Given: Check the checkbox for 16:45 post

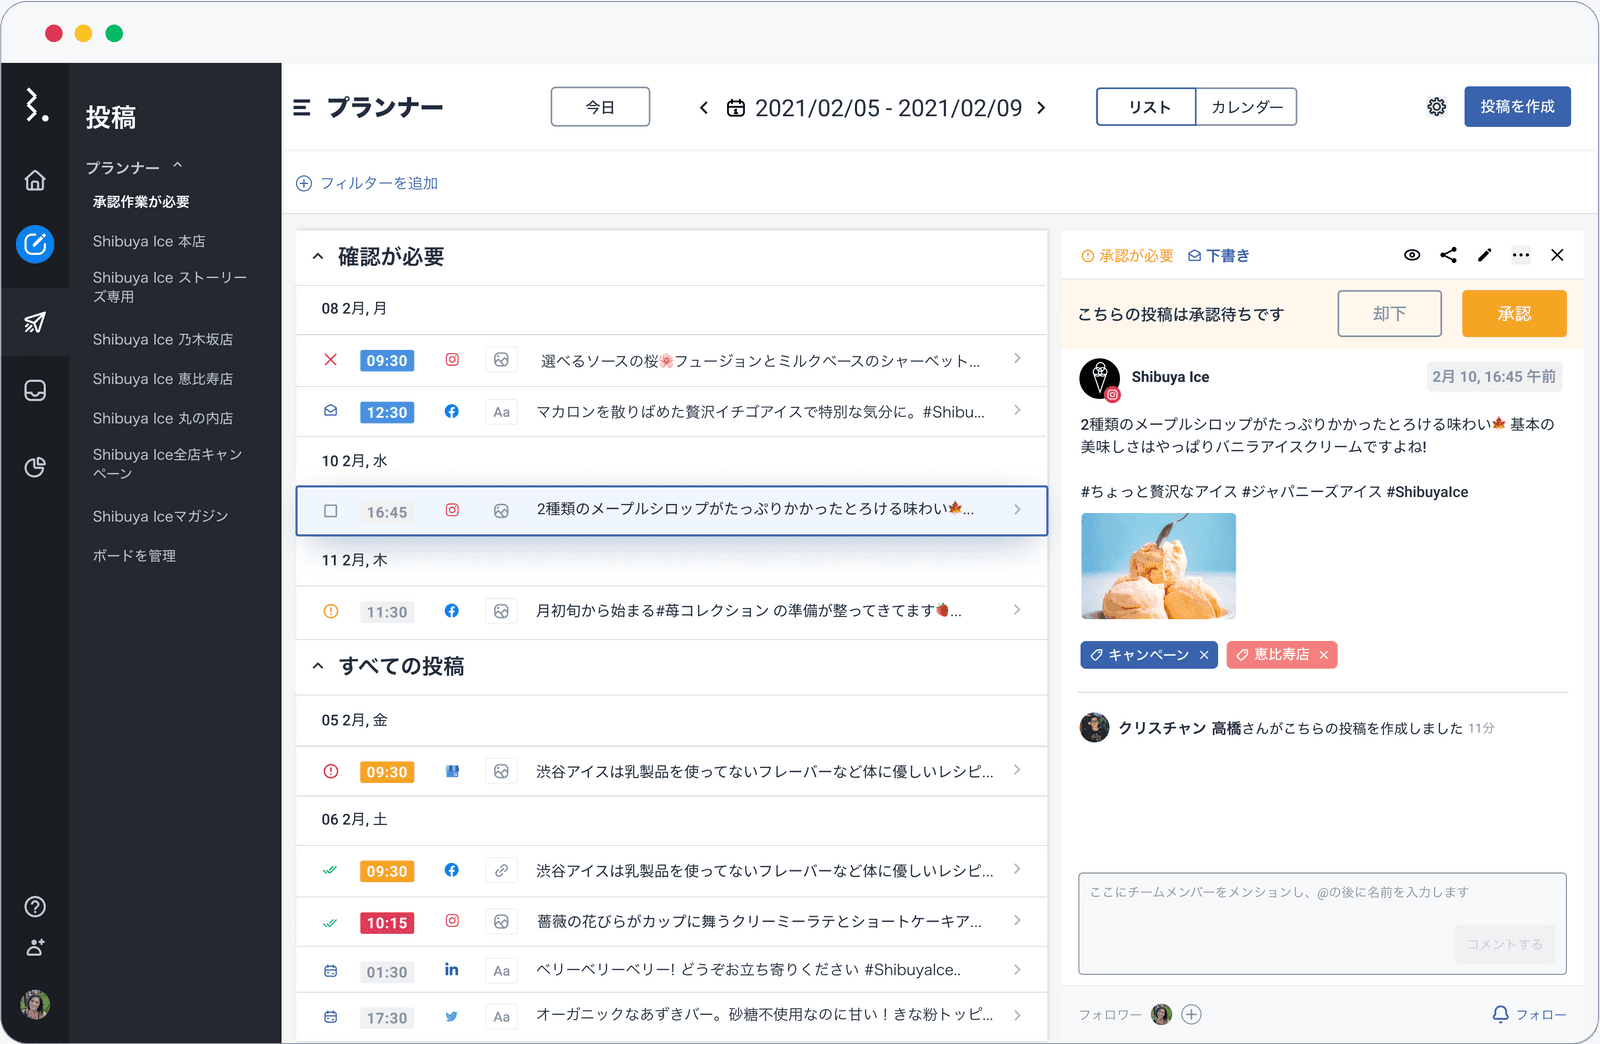Looking at the screenshot, I should (331, 511).
